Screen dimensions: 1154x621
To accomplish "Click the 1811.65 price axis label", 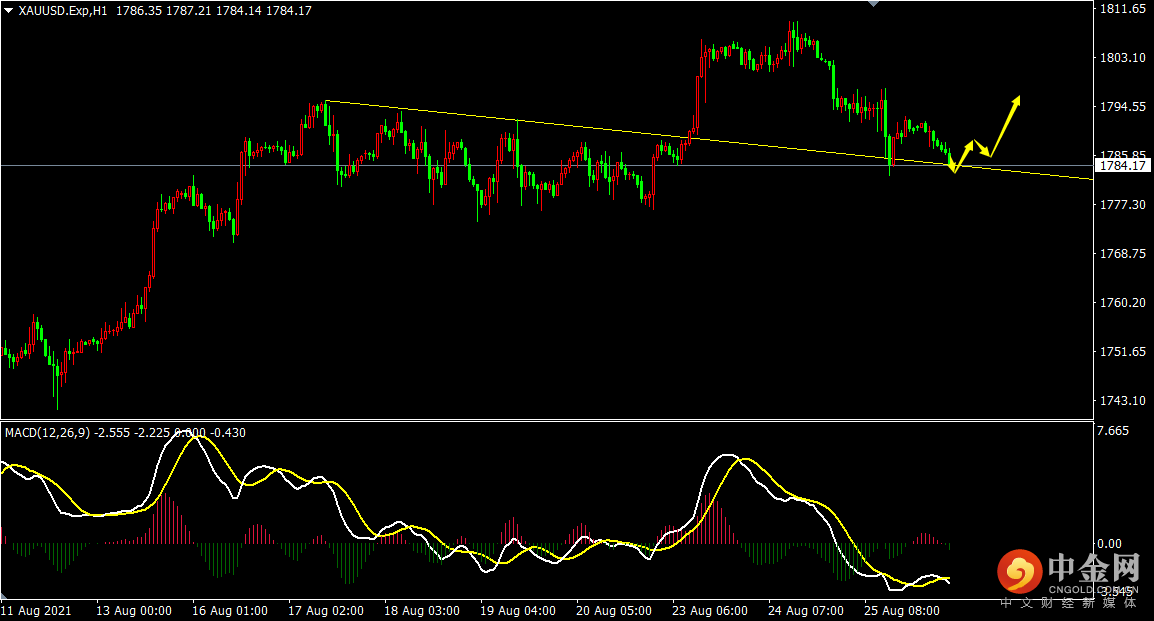I will click(1122, 9).
